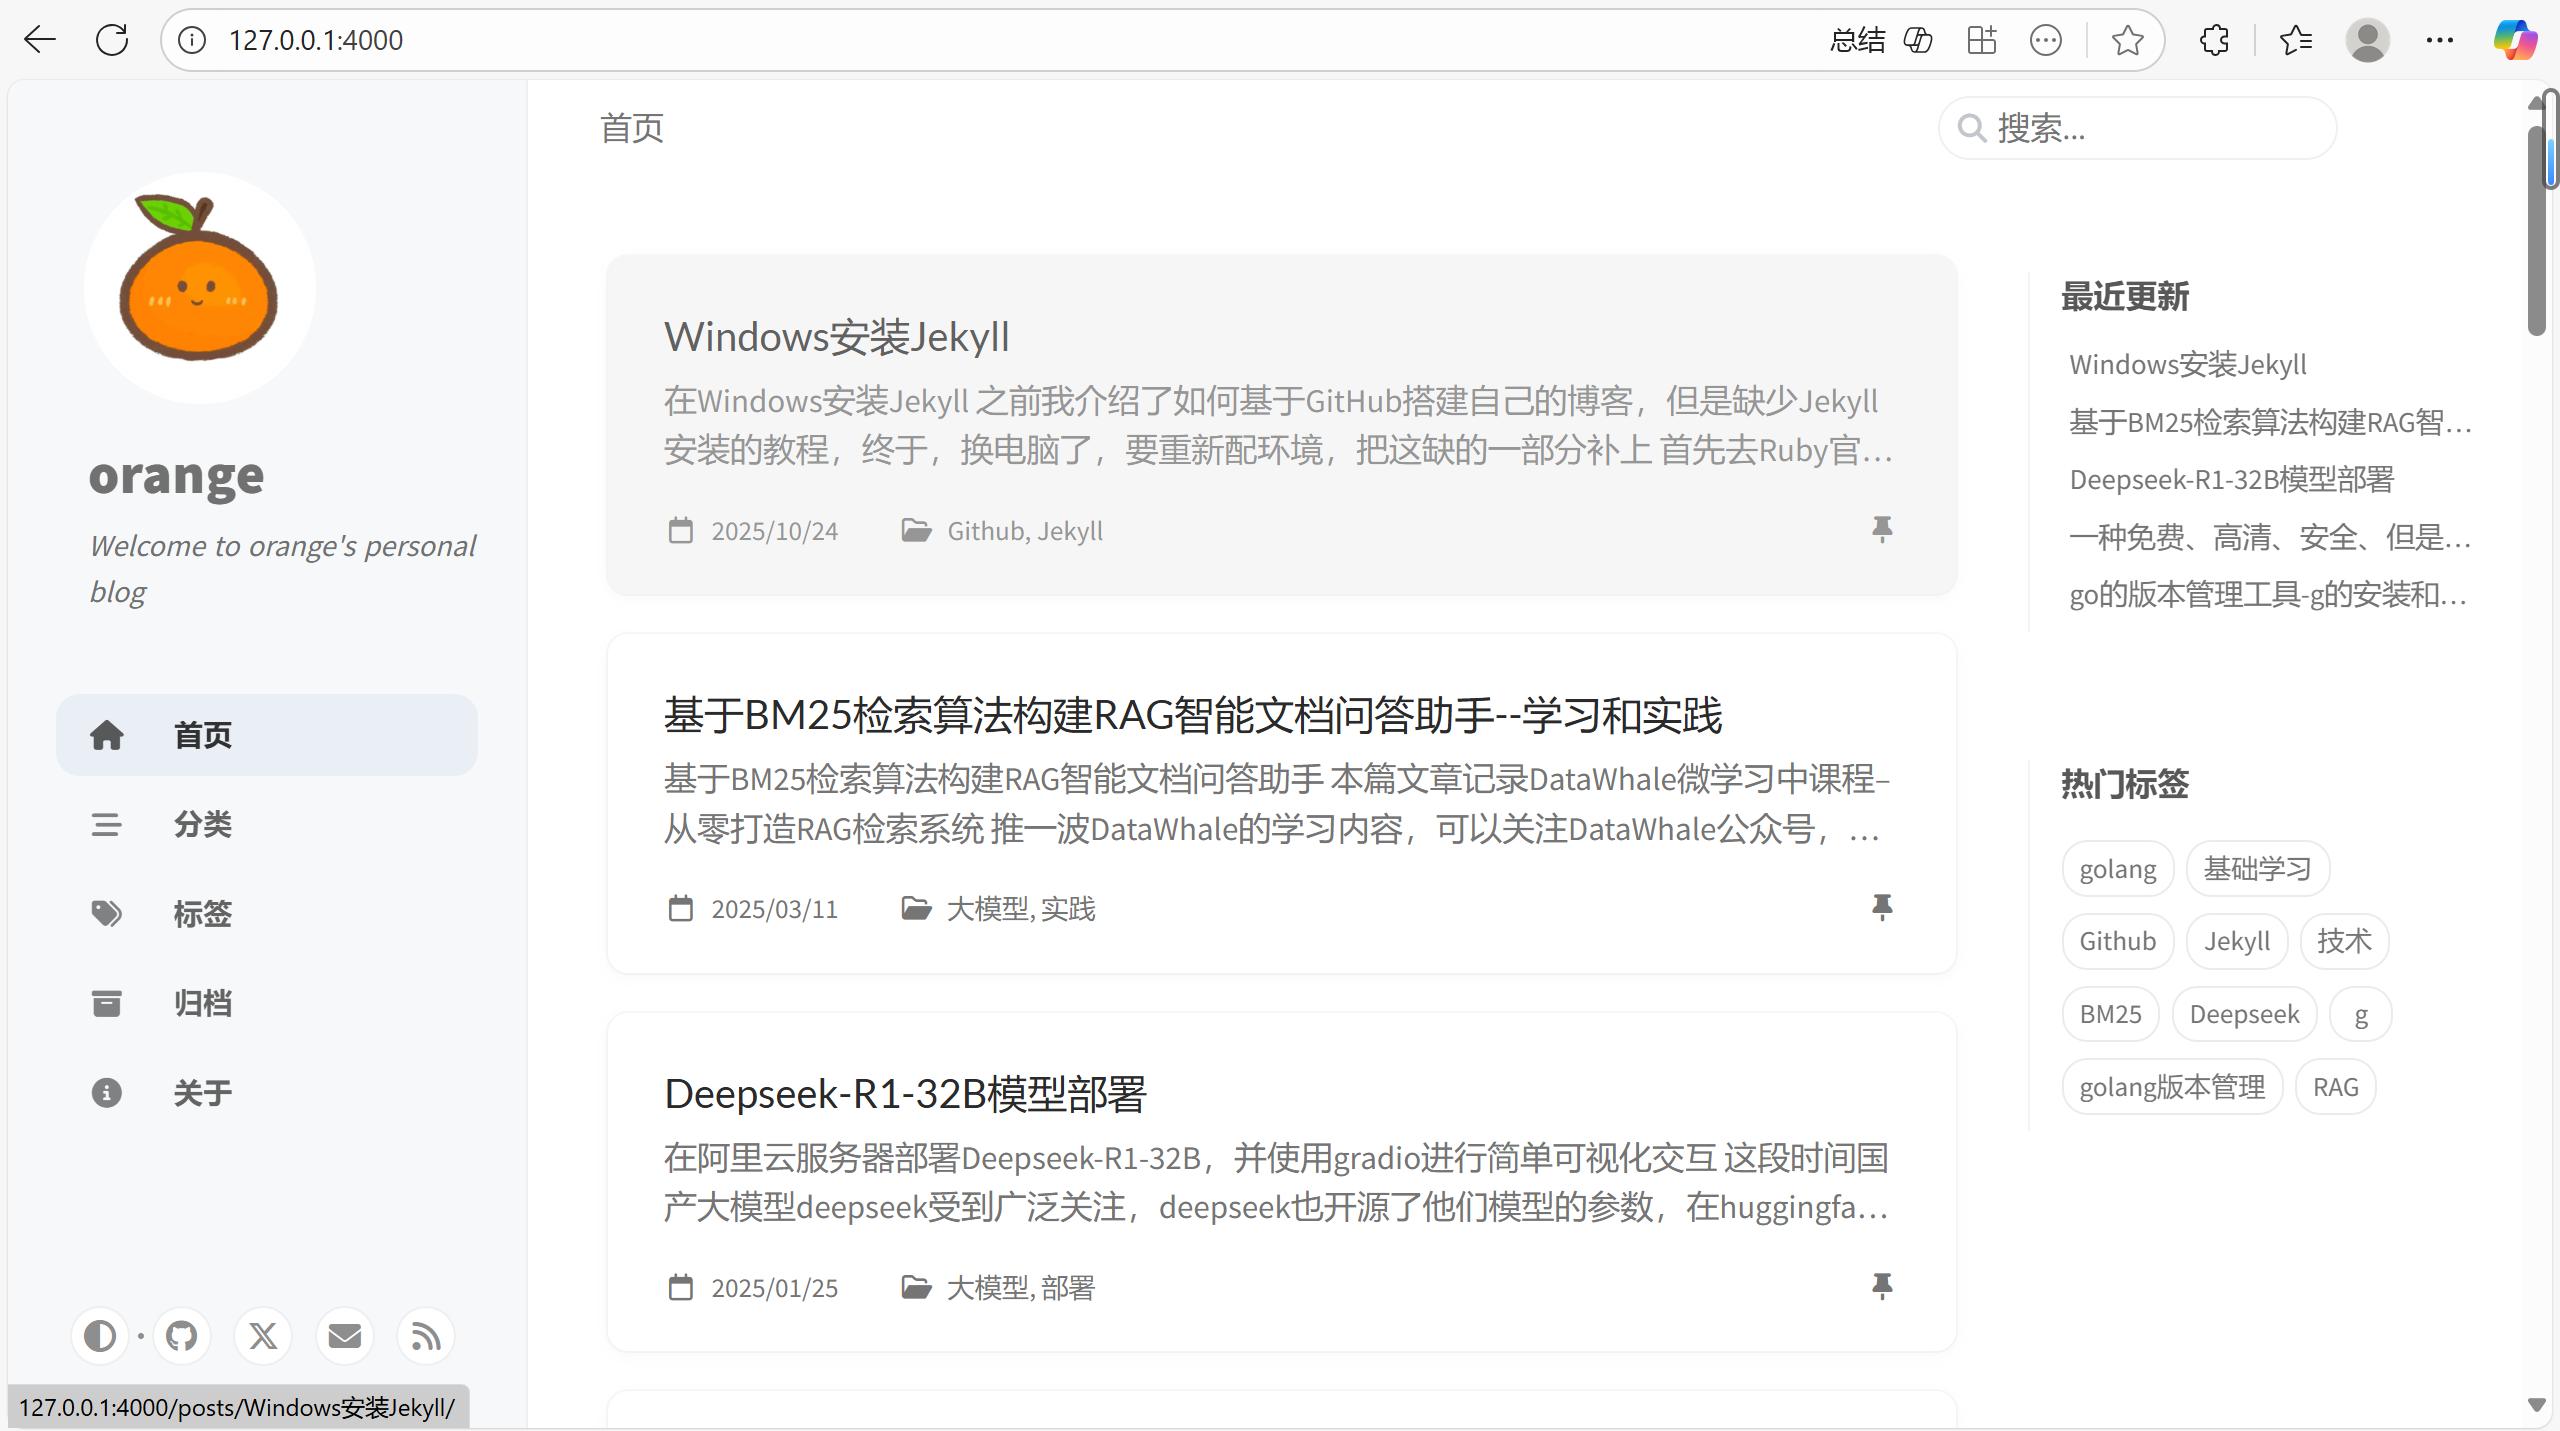Select the 基础学习 tag
Viewport: 2560px width, 1431px height.
point(2258,869)
